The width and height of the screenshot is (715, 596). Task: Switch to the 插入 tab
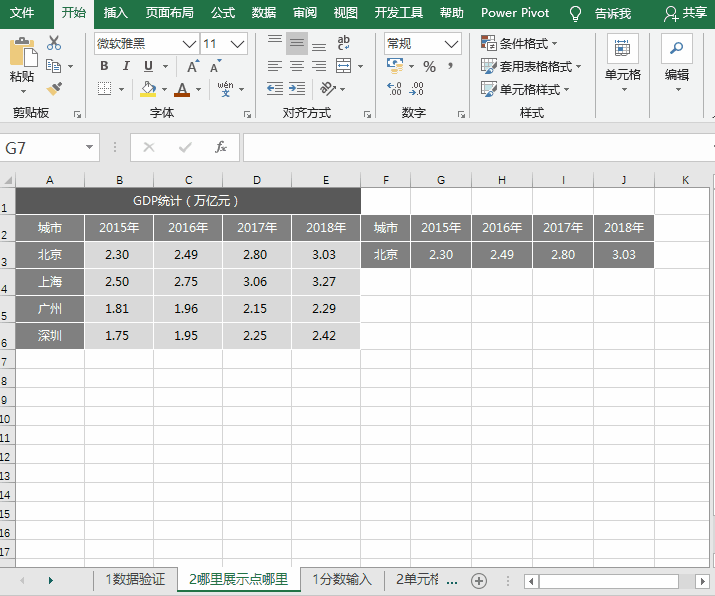[115, 13]
